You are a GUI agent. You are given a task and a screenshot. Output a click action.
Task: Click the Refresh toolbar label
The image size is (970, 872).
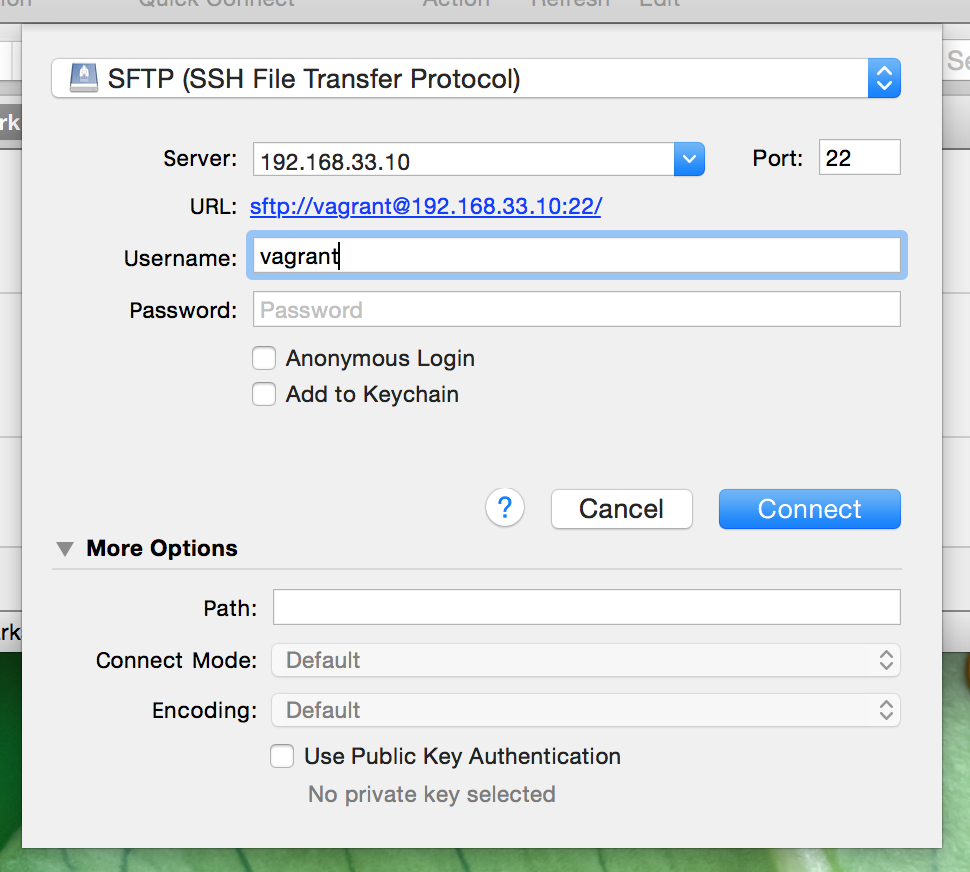570,3
